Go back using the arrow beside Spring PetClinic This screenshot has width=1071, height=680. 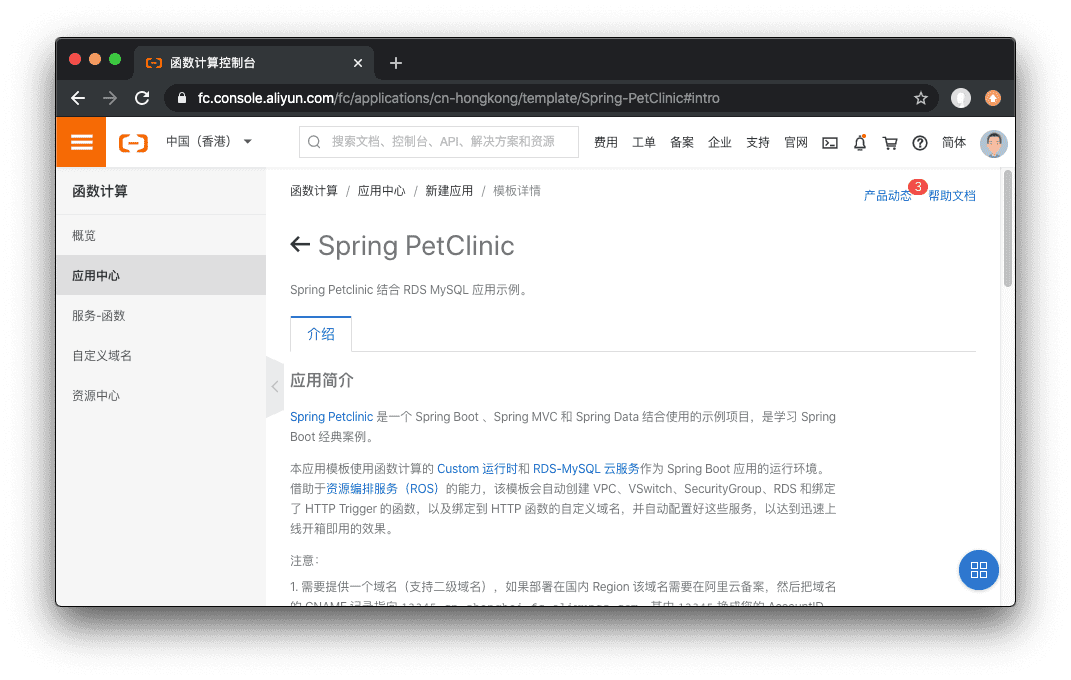pos(298,245)
